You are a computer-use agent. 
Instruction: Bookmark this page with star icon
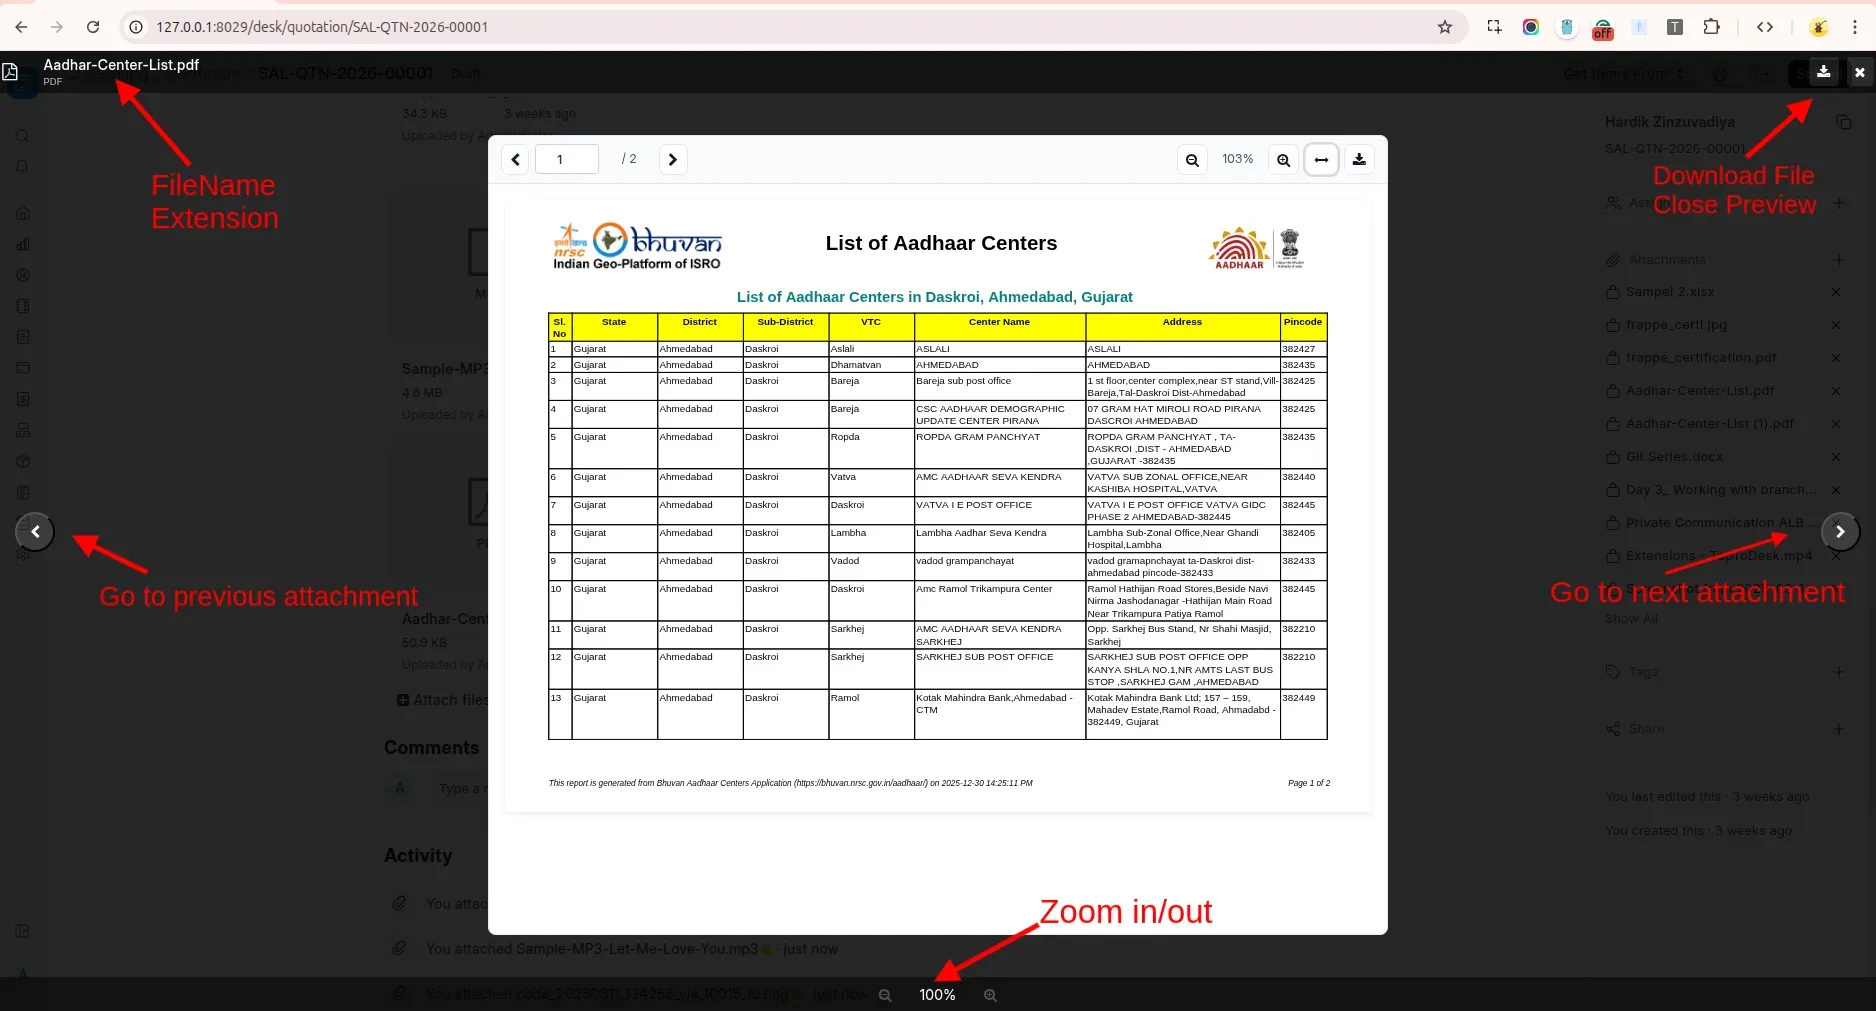click(x=1445, y=27)
